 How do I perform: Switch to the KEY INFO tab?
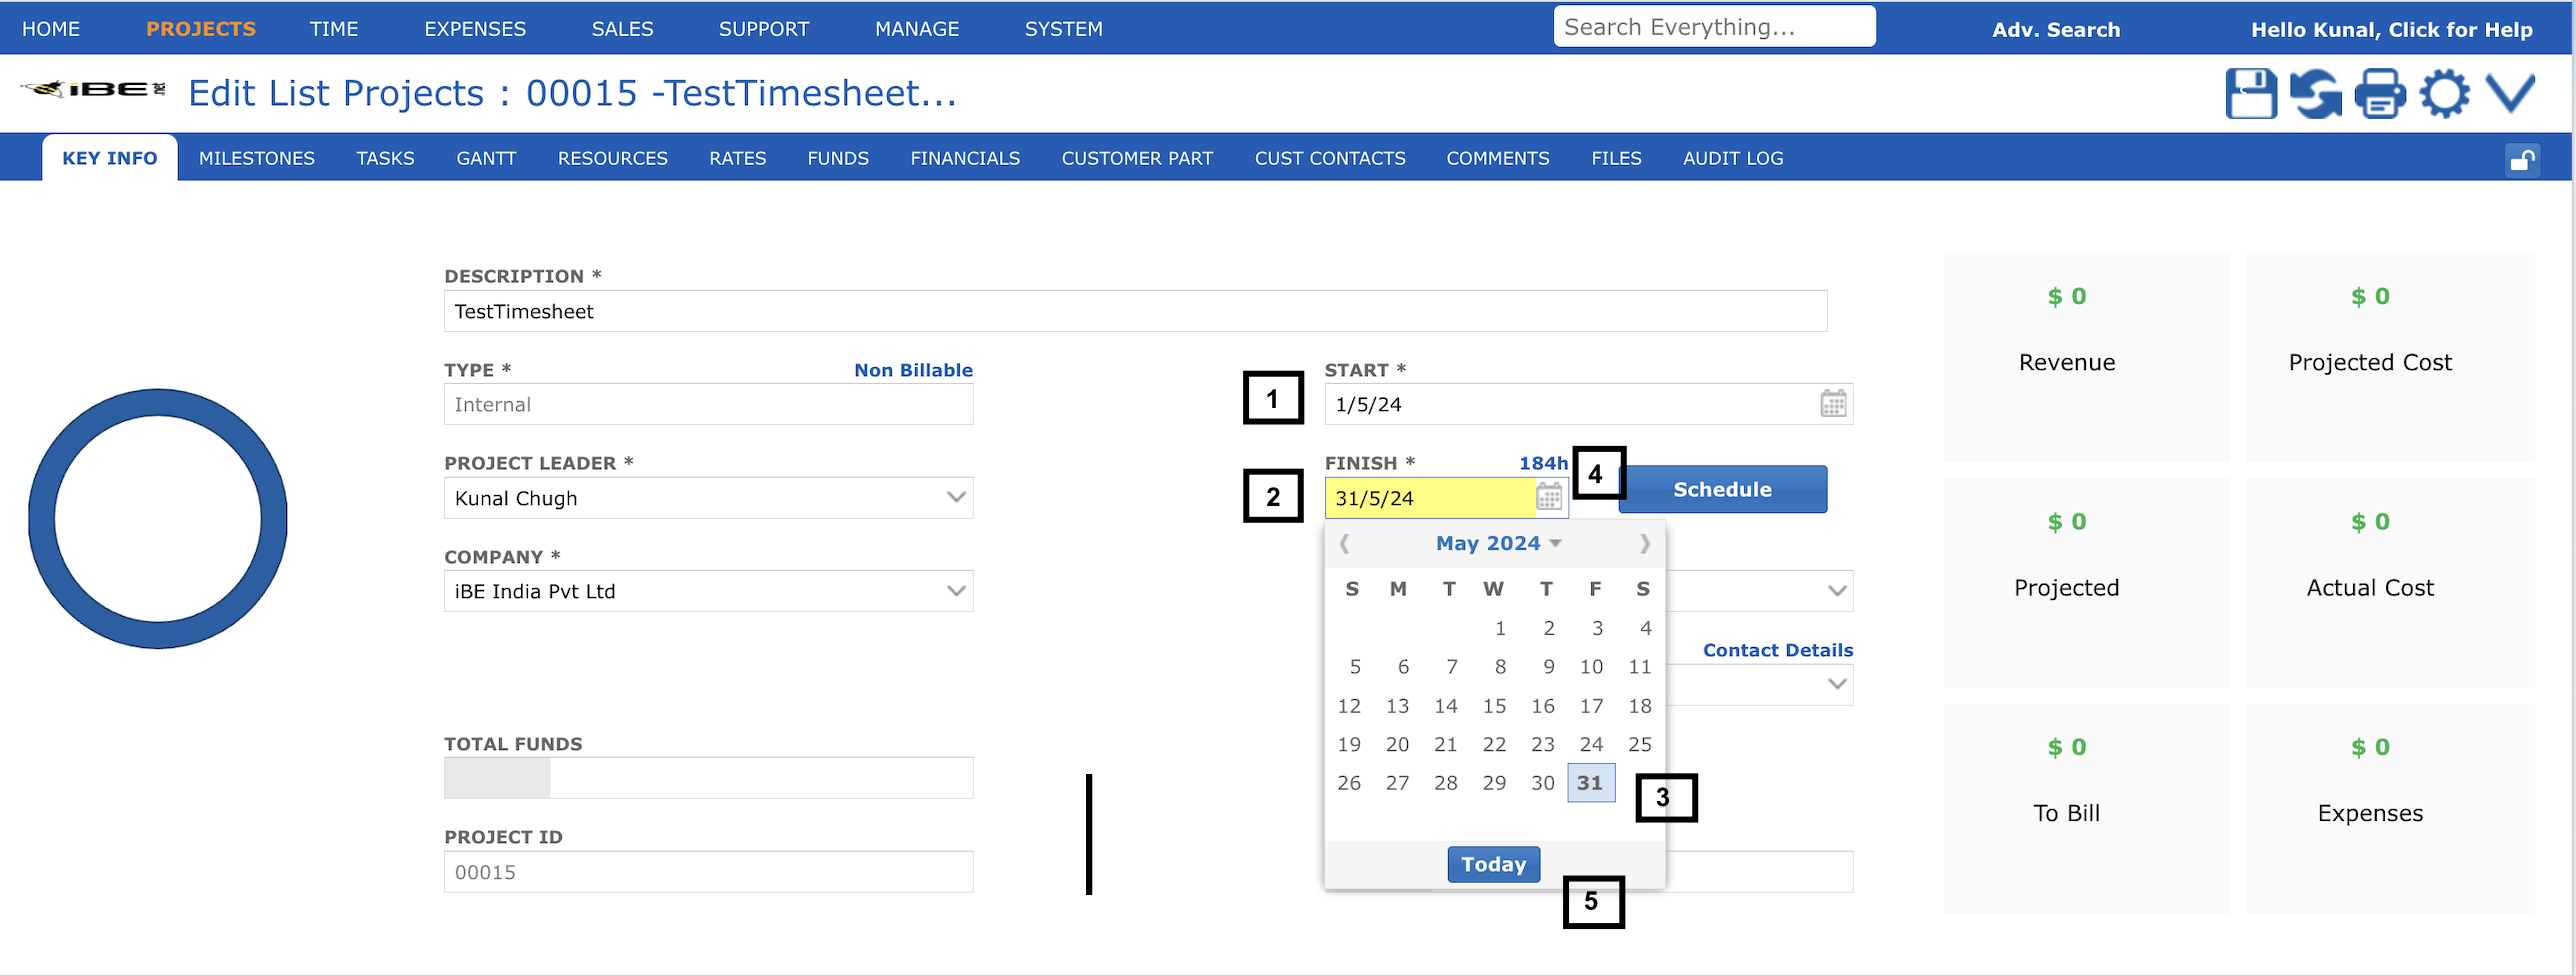pyautogui.click(x=110, y=158)
